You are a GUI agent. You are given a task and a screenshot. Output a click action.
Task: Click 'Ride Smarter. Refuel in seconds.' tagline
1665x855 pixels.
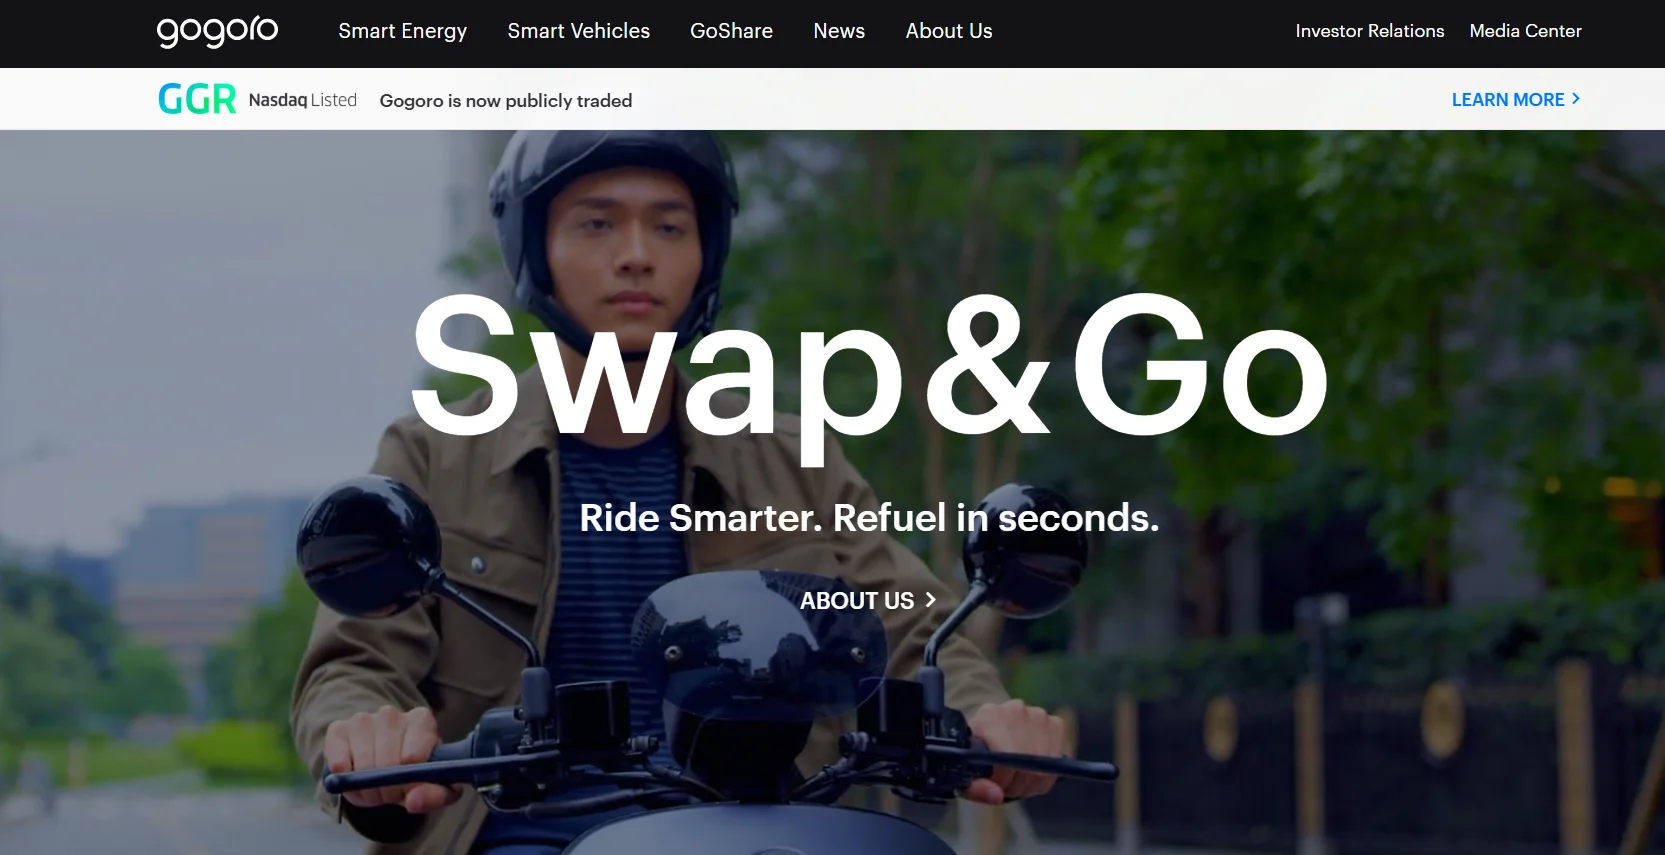point(869,518)
